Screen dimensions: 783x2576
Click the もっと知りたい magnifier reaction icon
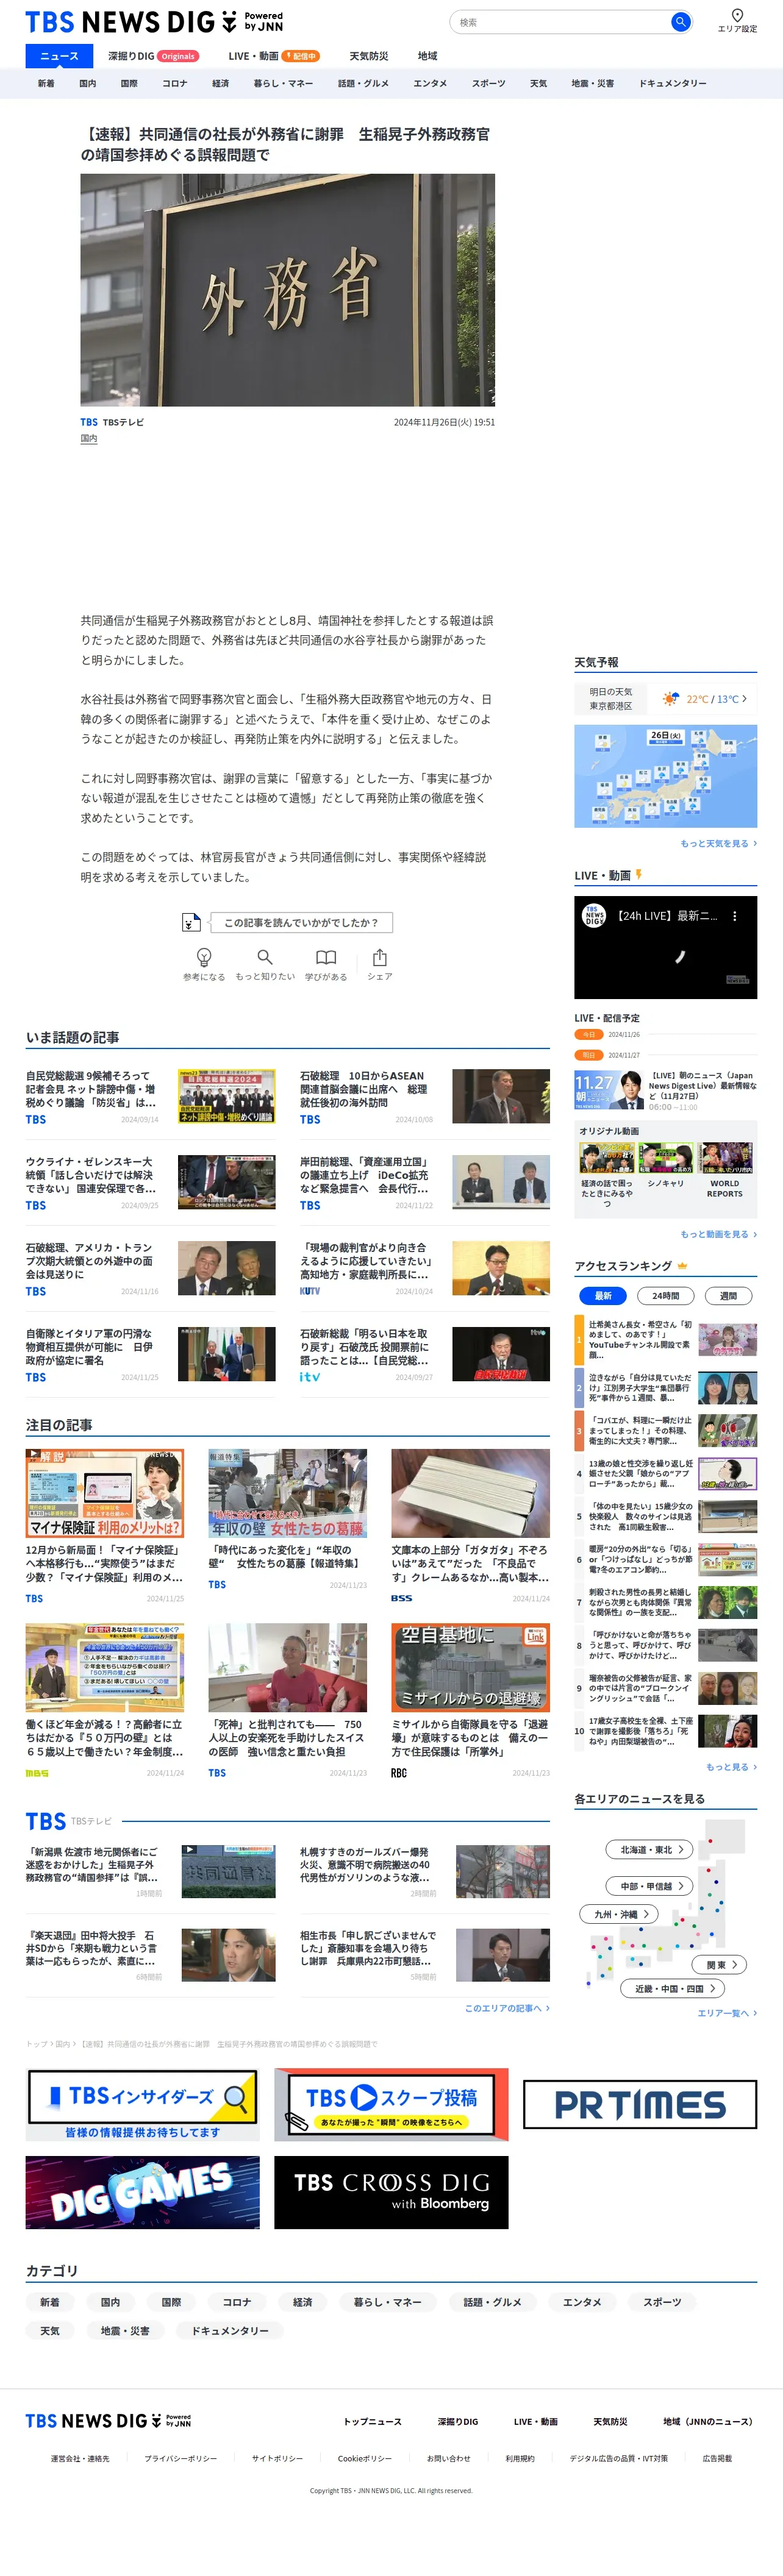[265, 957]
